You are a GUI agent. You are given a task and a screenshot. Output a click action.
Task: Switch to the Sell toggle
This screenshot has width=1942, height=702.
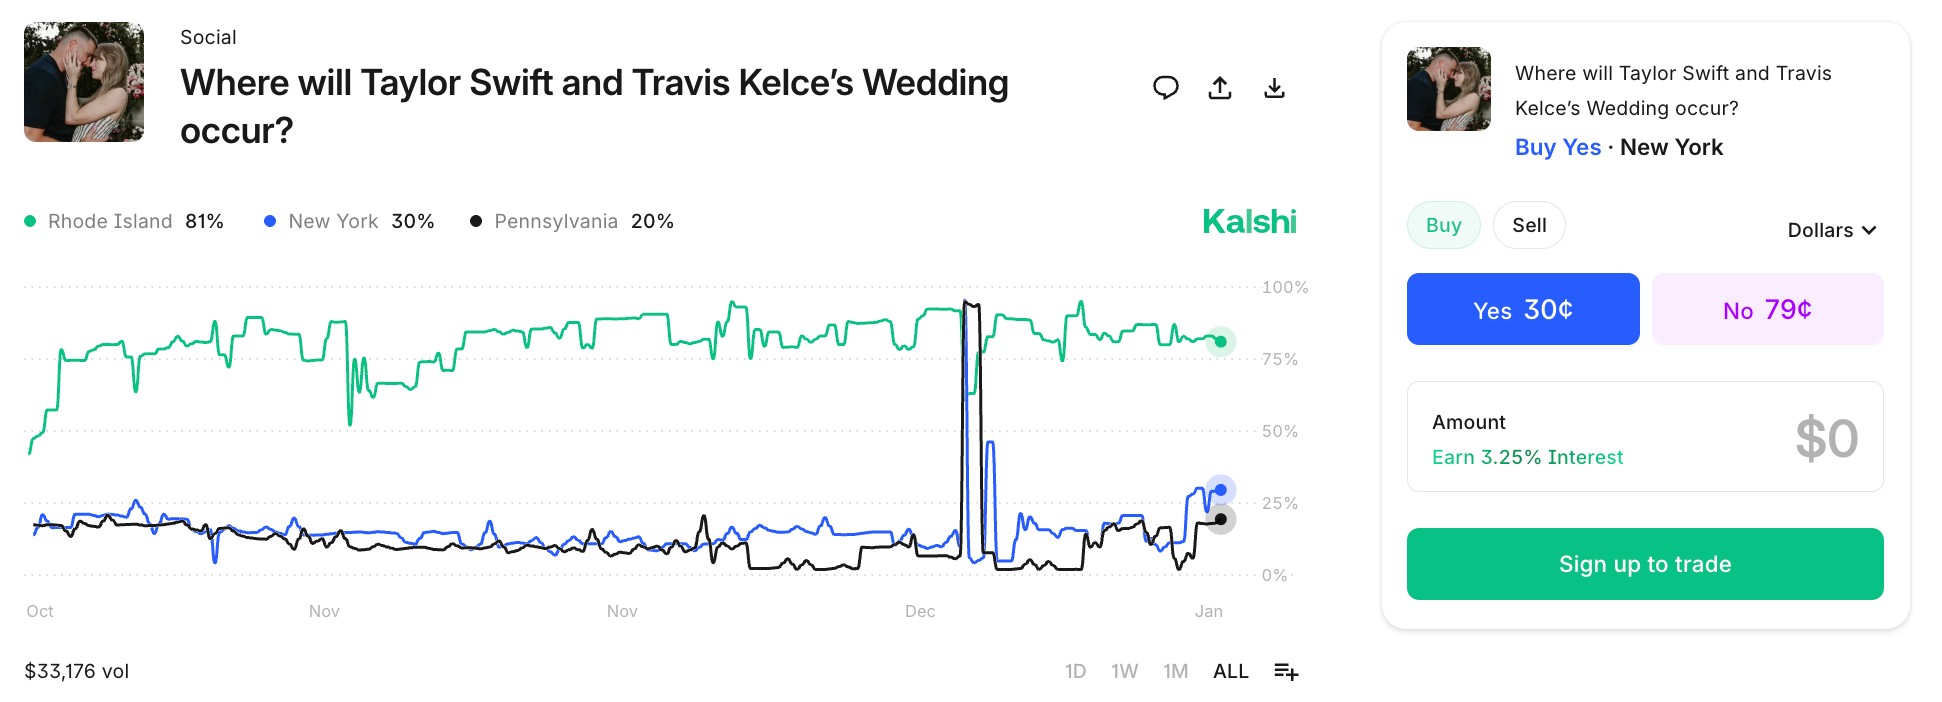tap(1529, 225)
